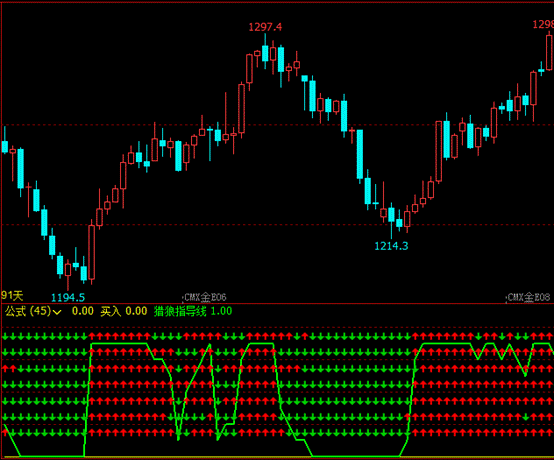Click the tall red candle near right edge

click(549, 52)
